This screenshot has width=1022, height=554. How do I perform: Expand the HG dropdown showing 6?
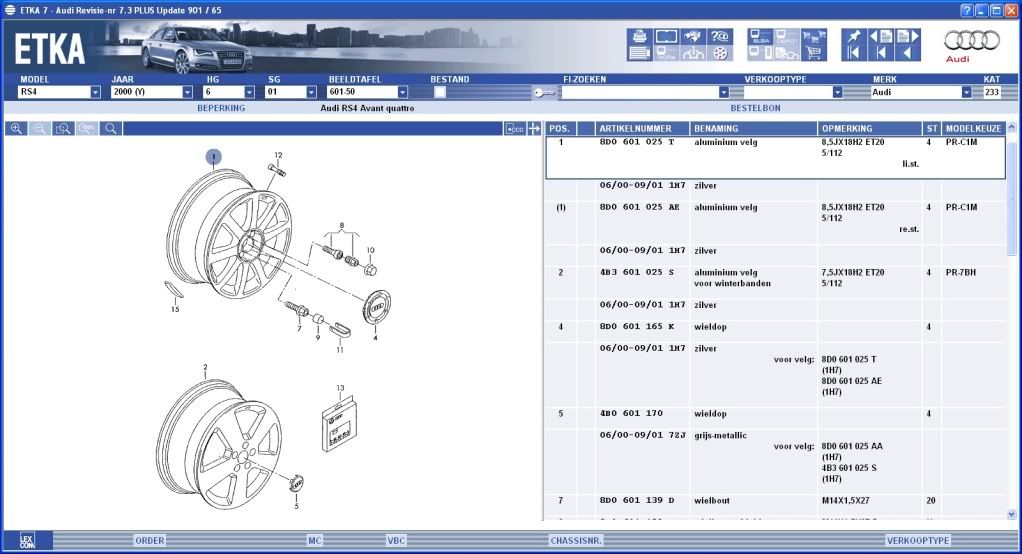249,92
